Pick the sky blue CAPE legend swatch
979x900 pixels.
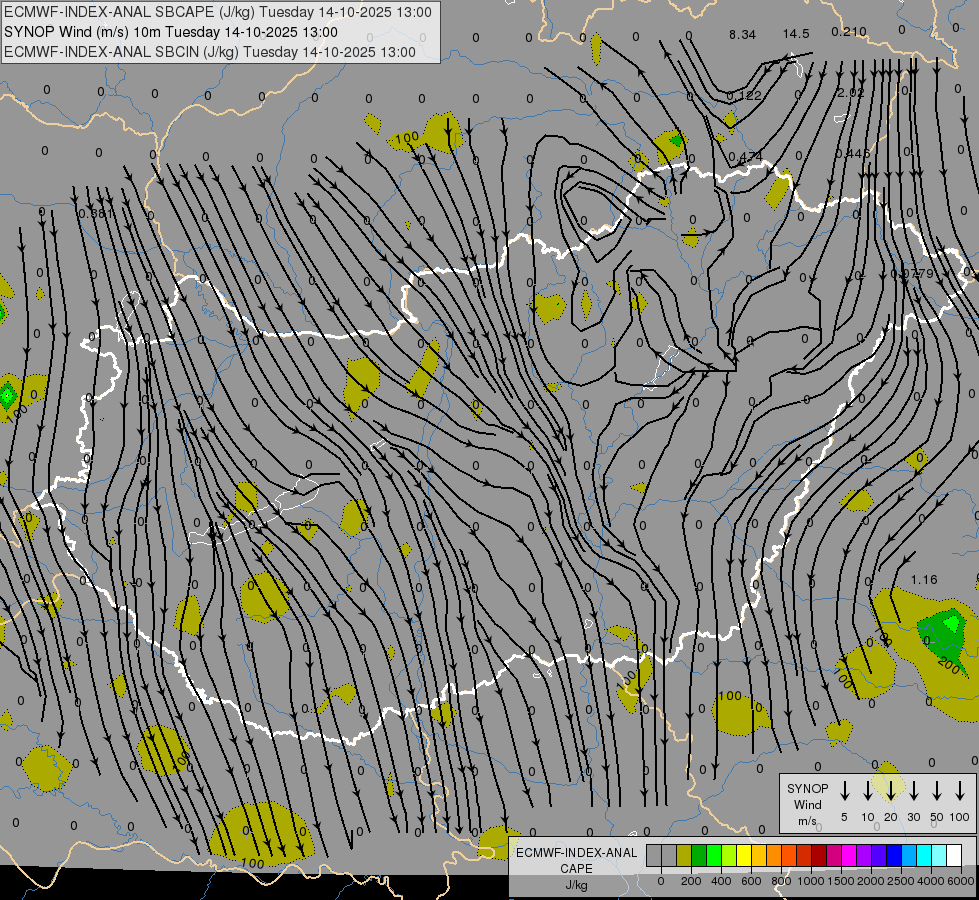[909, 855]
